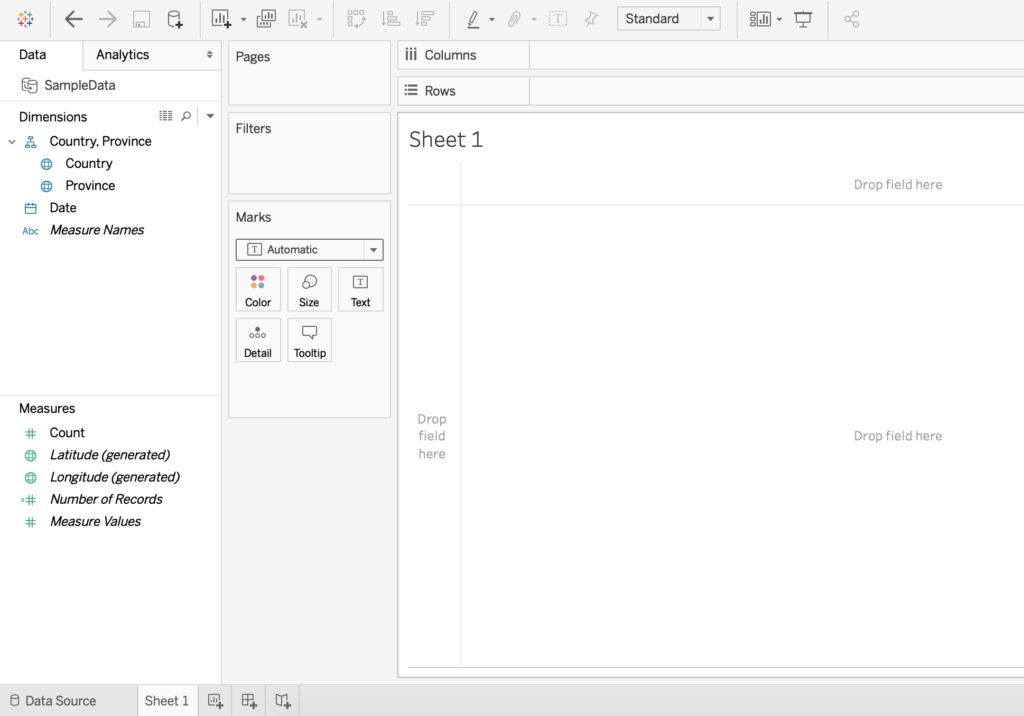Click the Color button in Marks card
This screenshot has height=716, width=1024.
[258, 290]
